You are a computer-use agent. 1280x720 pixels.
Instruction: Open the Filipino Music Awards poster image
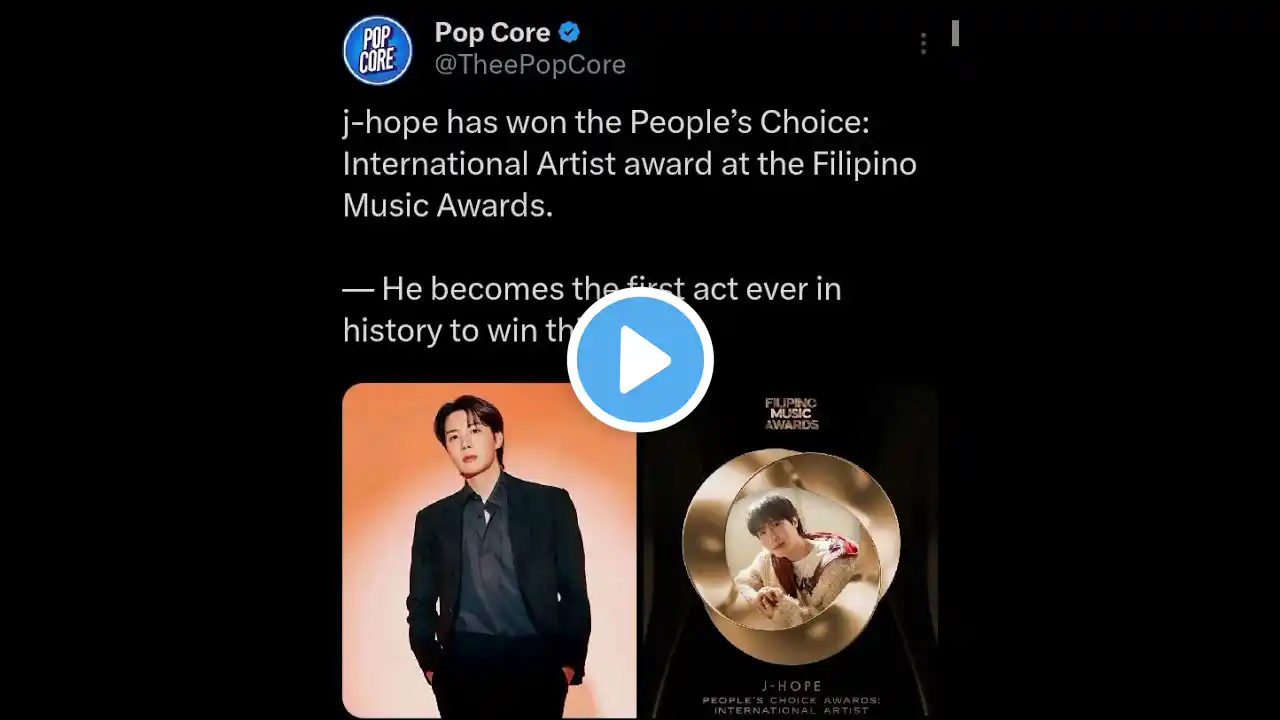[x=789, y=550]
